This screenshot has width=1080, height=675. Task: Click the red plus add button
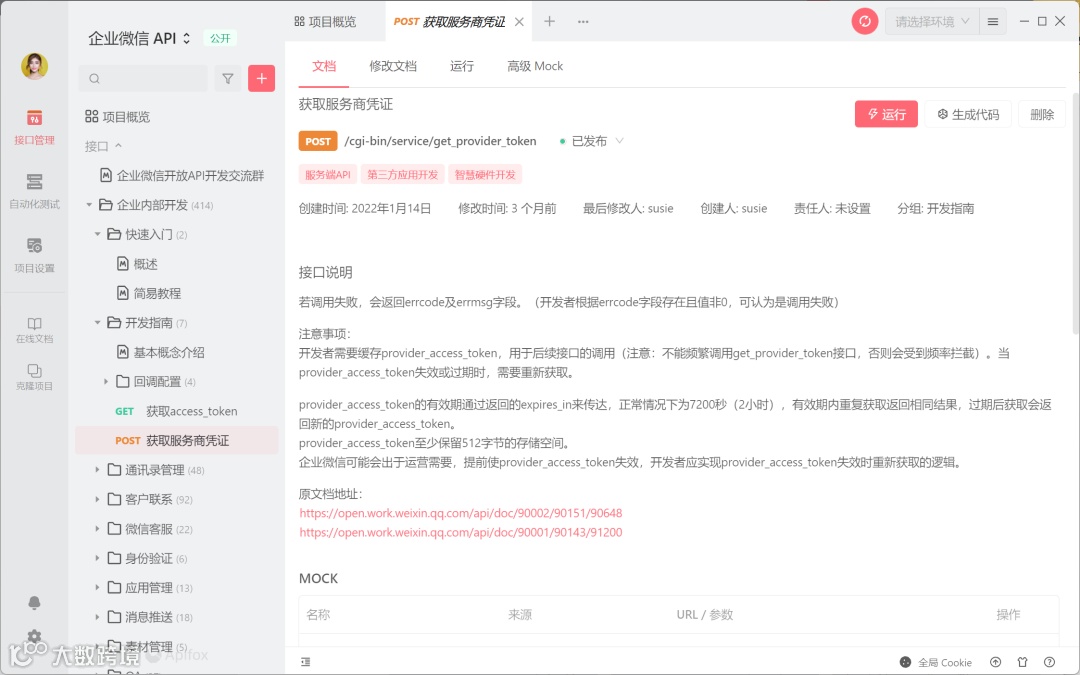(261, 79)
